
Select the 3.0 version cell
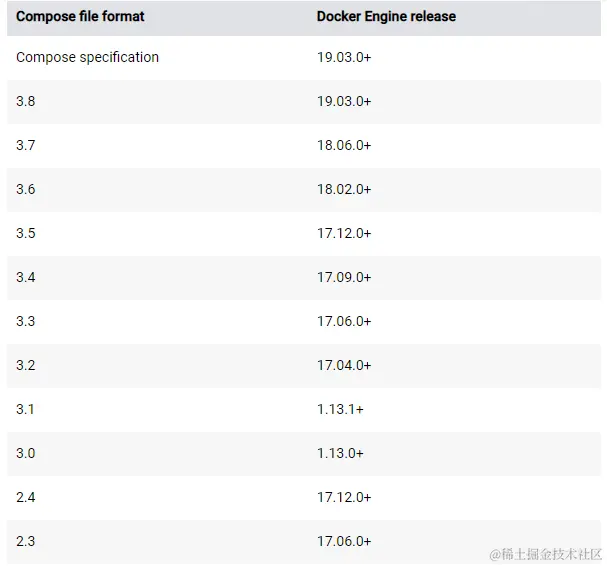[26, 453]
